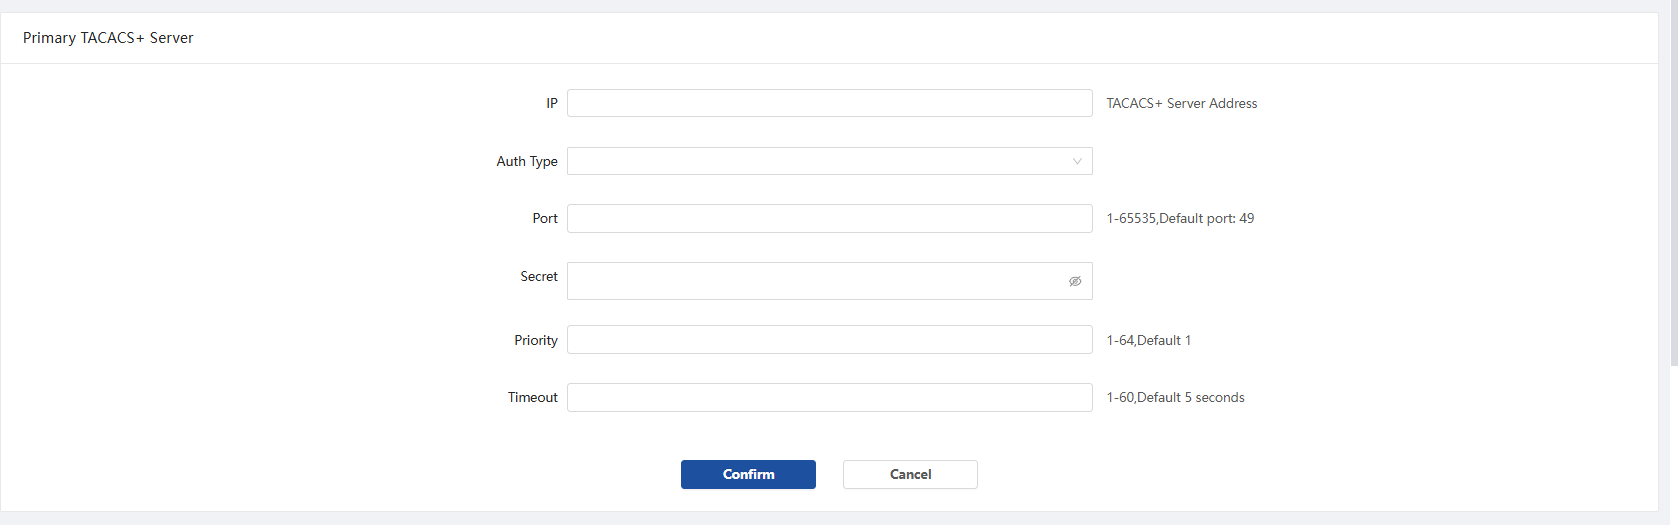Click the Auth Type label

pyautogui.click(x=527, y=161)
